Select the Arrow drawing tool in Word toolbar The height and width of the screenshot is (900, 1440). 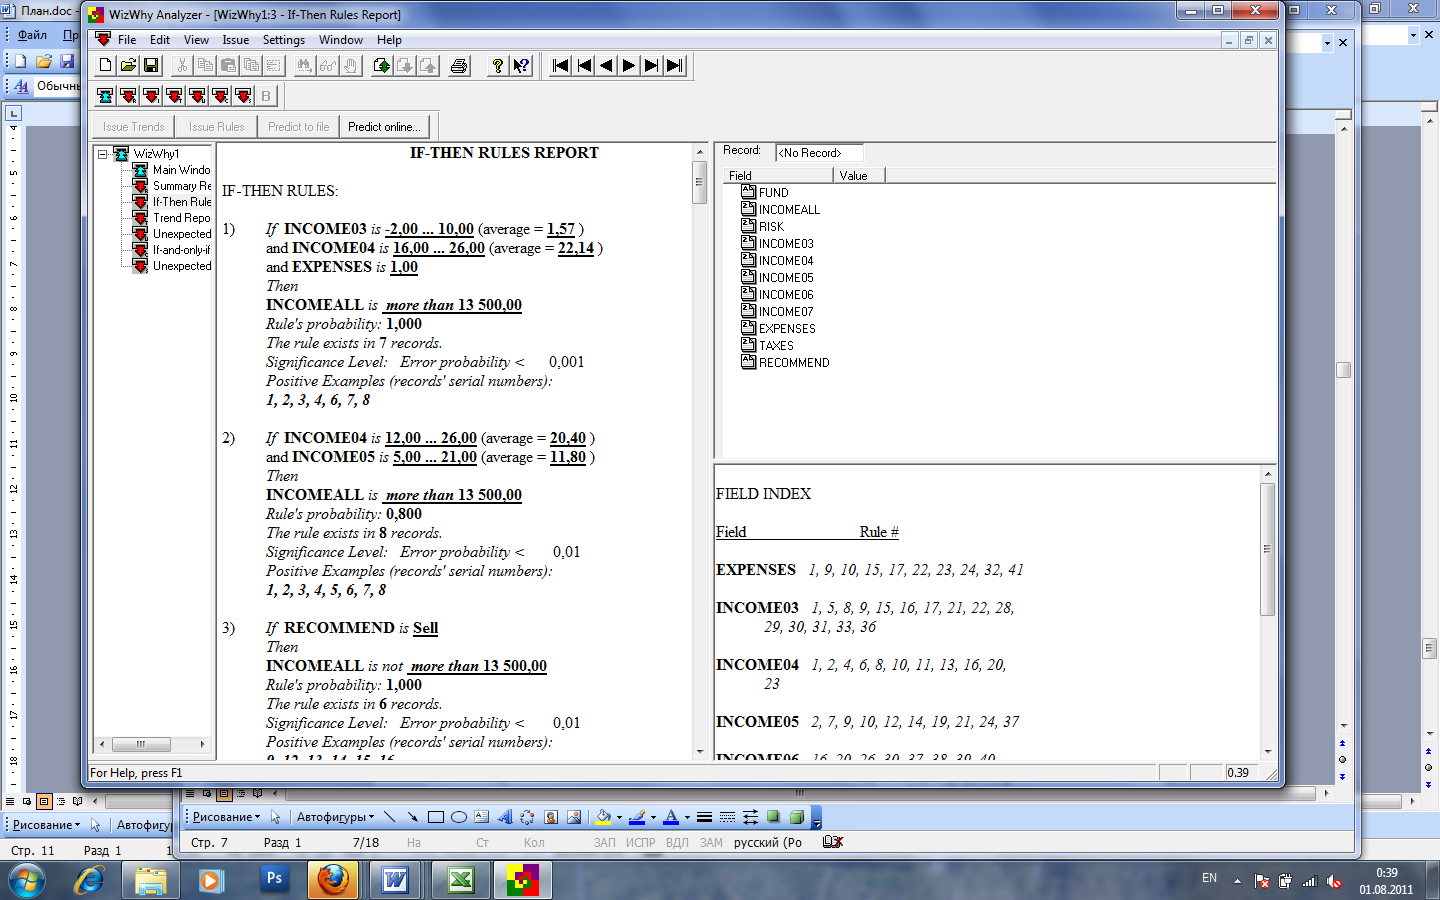coord(412,817)
